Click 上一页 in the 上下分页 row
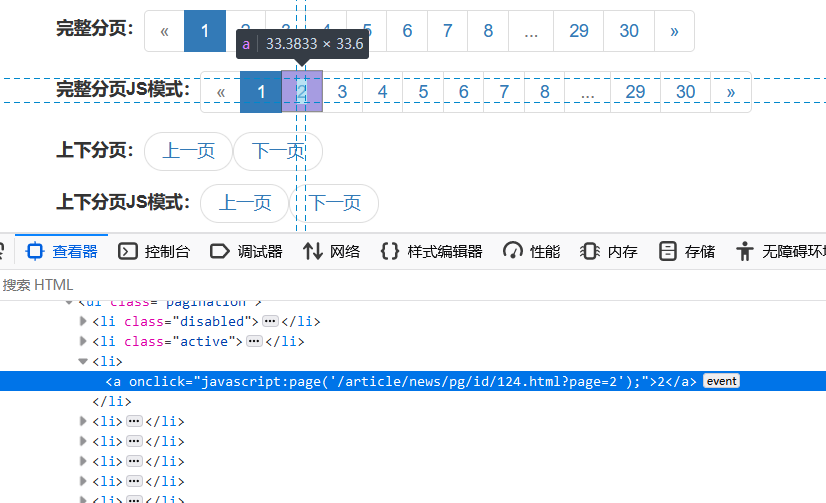This screenshot has height=503, width=826. [189, 151]
